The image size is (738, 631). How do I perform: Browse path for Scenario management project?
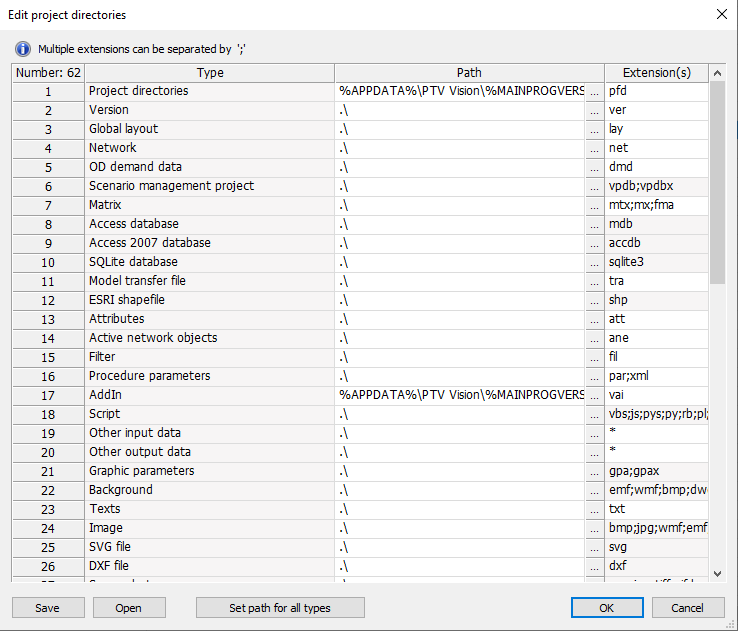pyautogui.click(x=594, y=186)
